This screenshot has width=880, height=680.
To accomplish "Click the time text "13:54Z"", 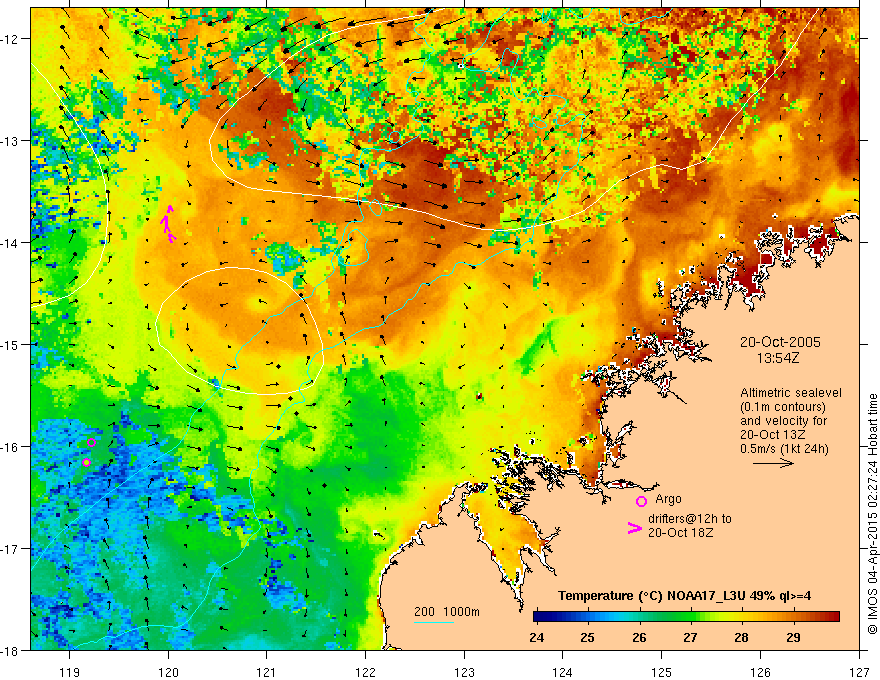I will [777, 358].
